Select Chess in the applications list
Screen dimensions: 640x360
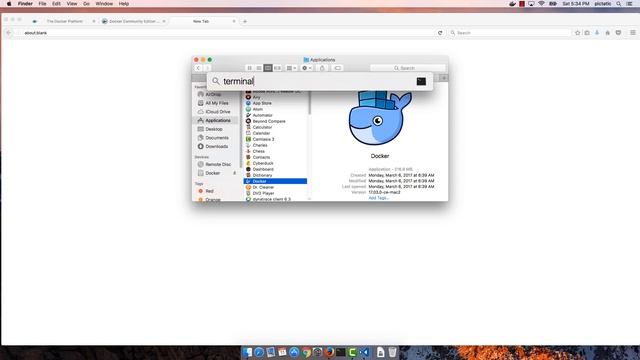click(258, 151)
